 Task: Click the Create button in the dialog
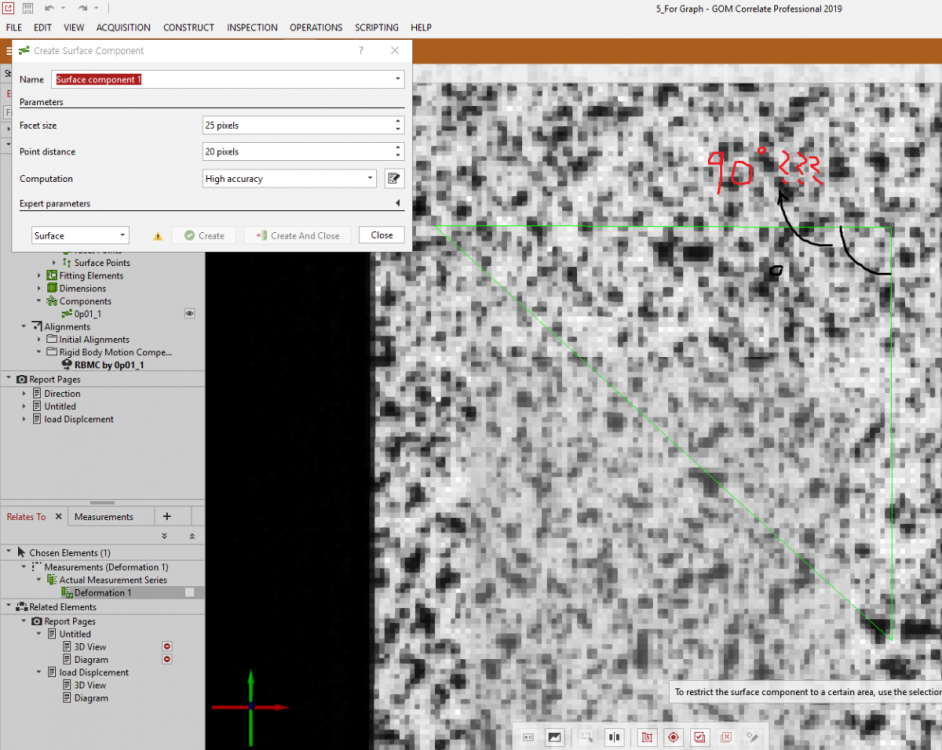click(203, 235)
